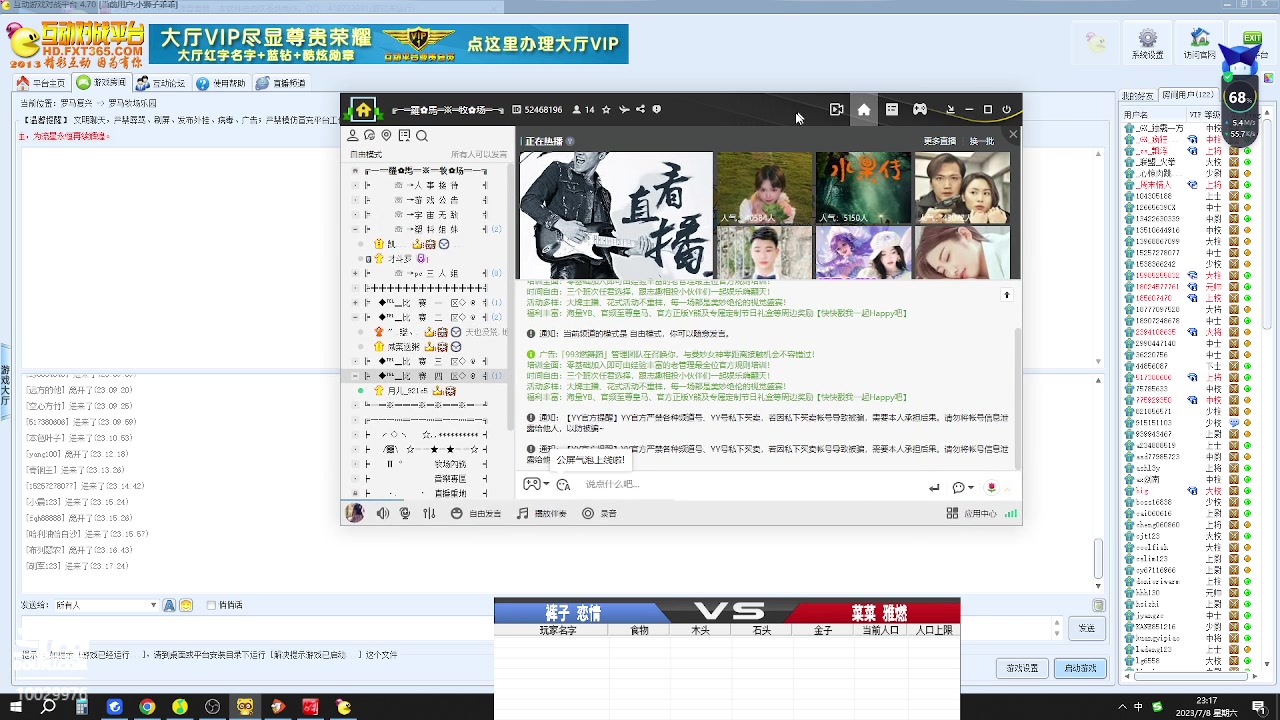The image size is (1280, 720).
Task: Toggle 自由发言 free speech mode
Action: click(x=476, y=513)
